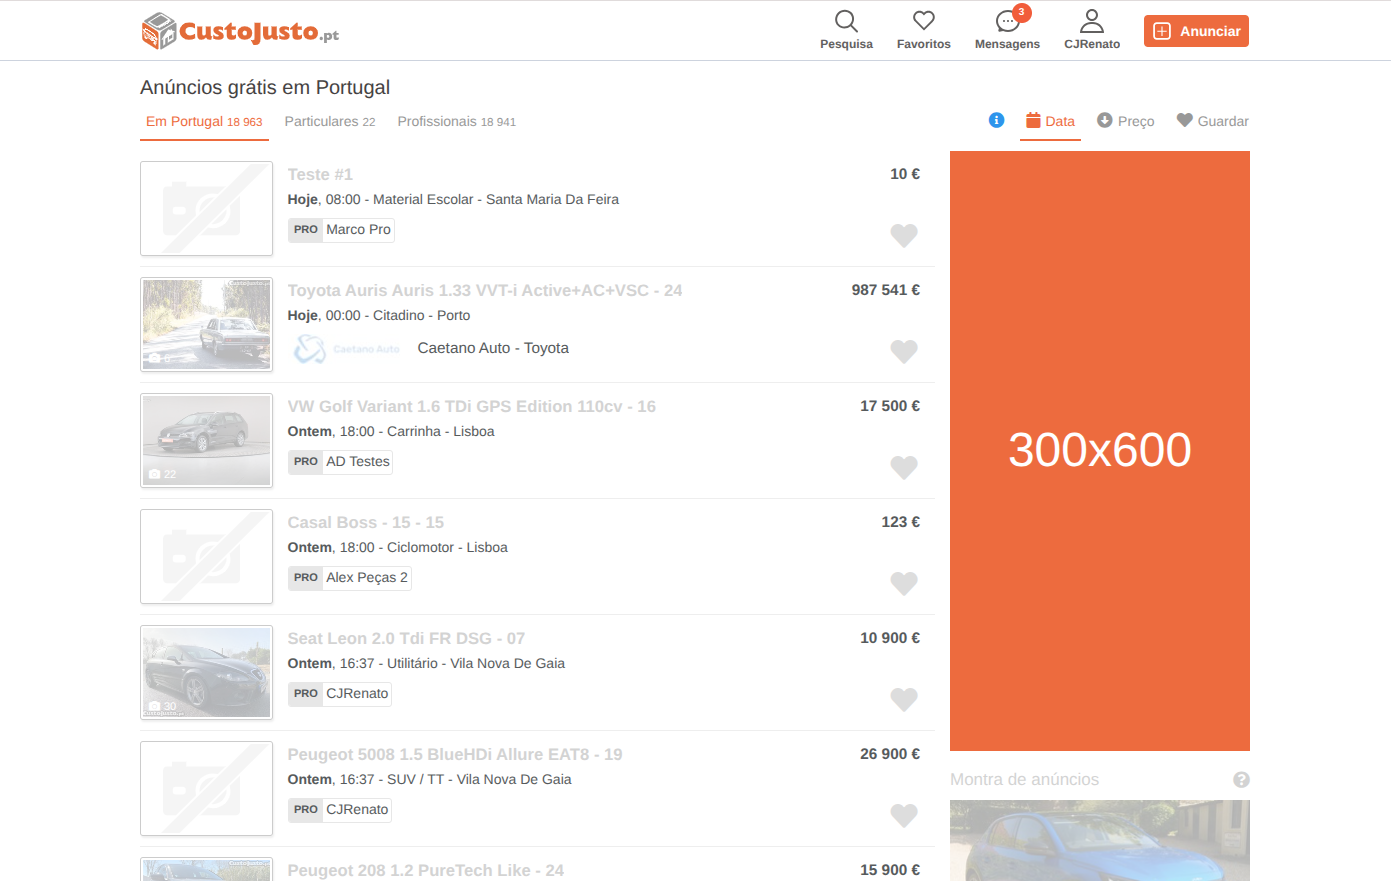This screenshot has width=1391, height=881.
Task: Click the help icon beside Montra de anúncios
Action: [1241, 780]
